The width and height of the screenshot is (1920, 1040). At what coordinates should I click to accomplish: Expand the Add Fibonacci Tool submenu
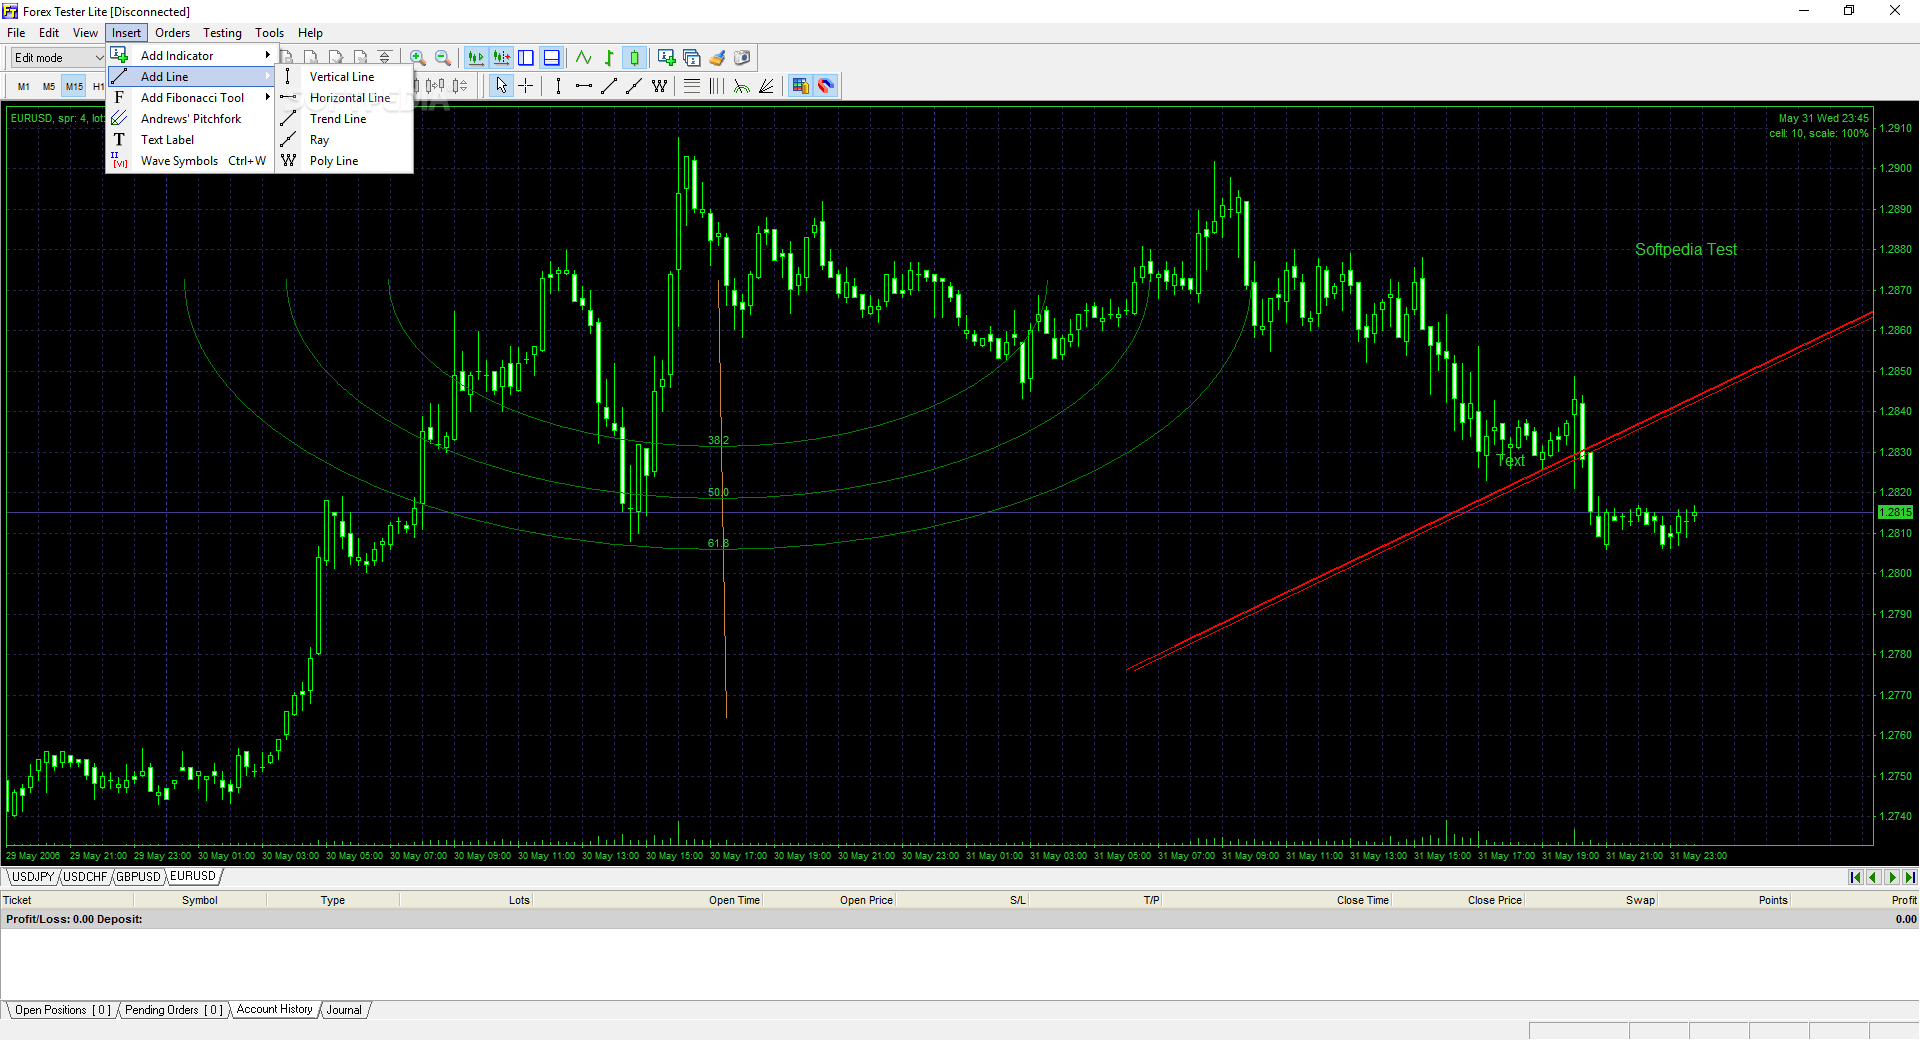(190, 98)
